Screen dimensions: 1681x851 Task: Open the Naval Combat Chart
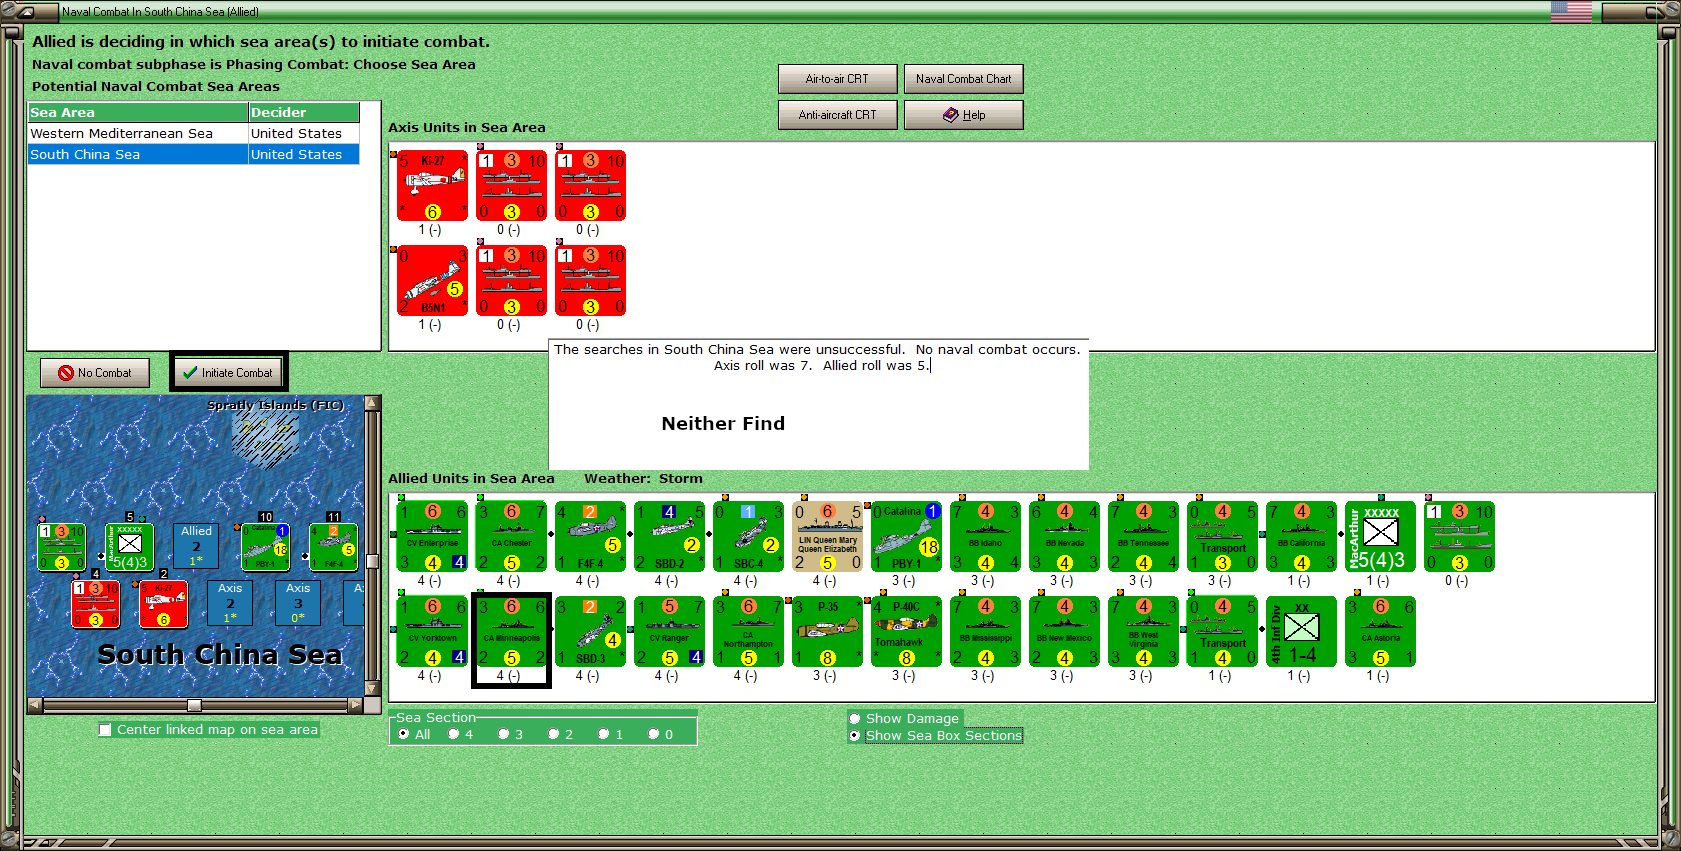963,79
